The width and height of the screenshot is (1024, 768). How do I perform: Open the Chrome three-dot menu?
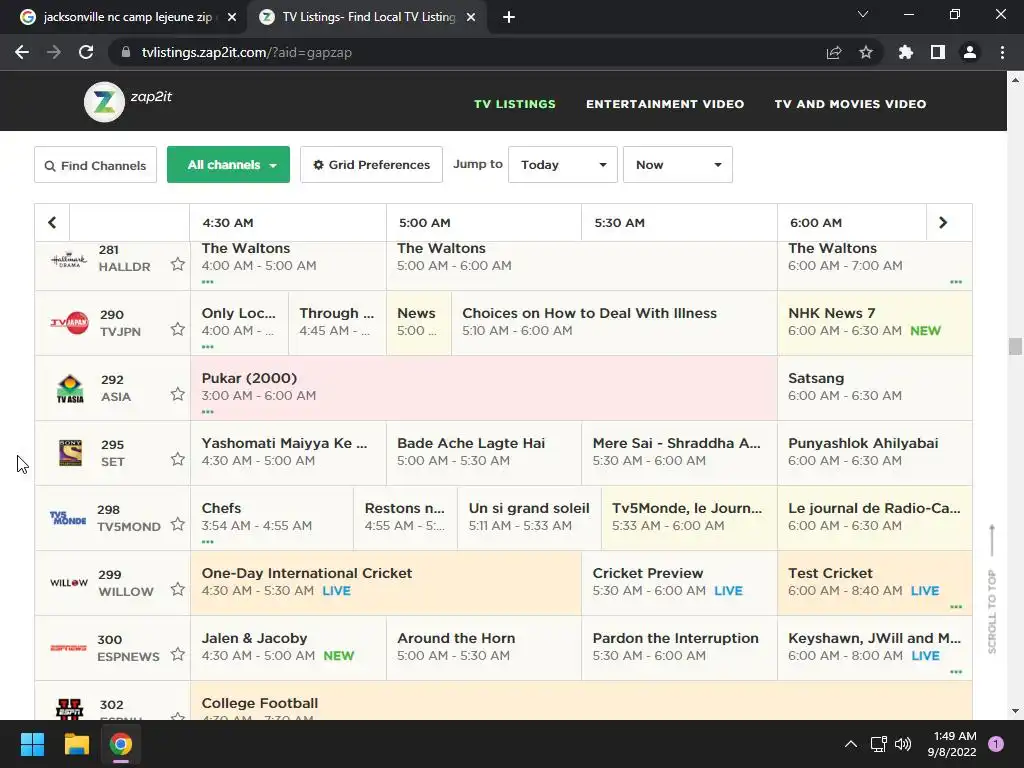(x=1002, y=52)
